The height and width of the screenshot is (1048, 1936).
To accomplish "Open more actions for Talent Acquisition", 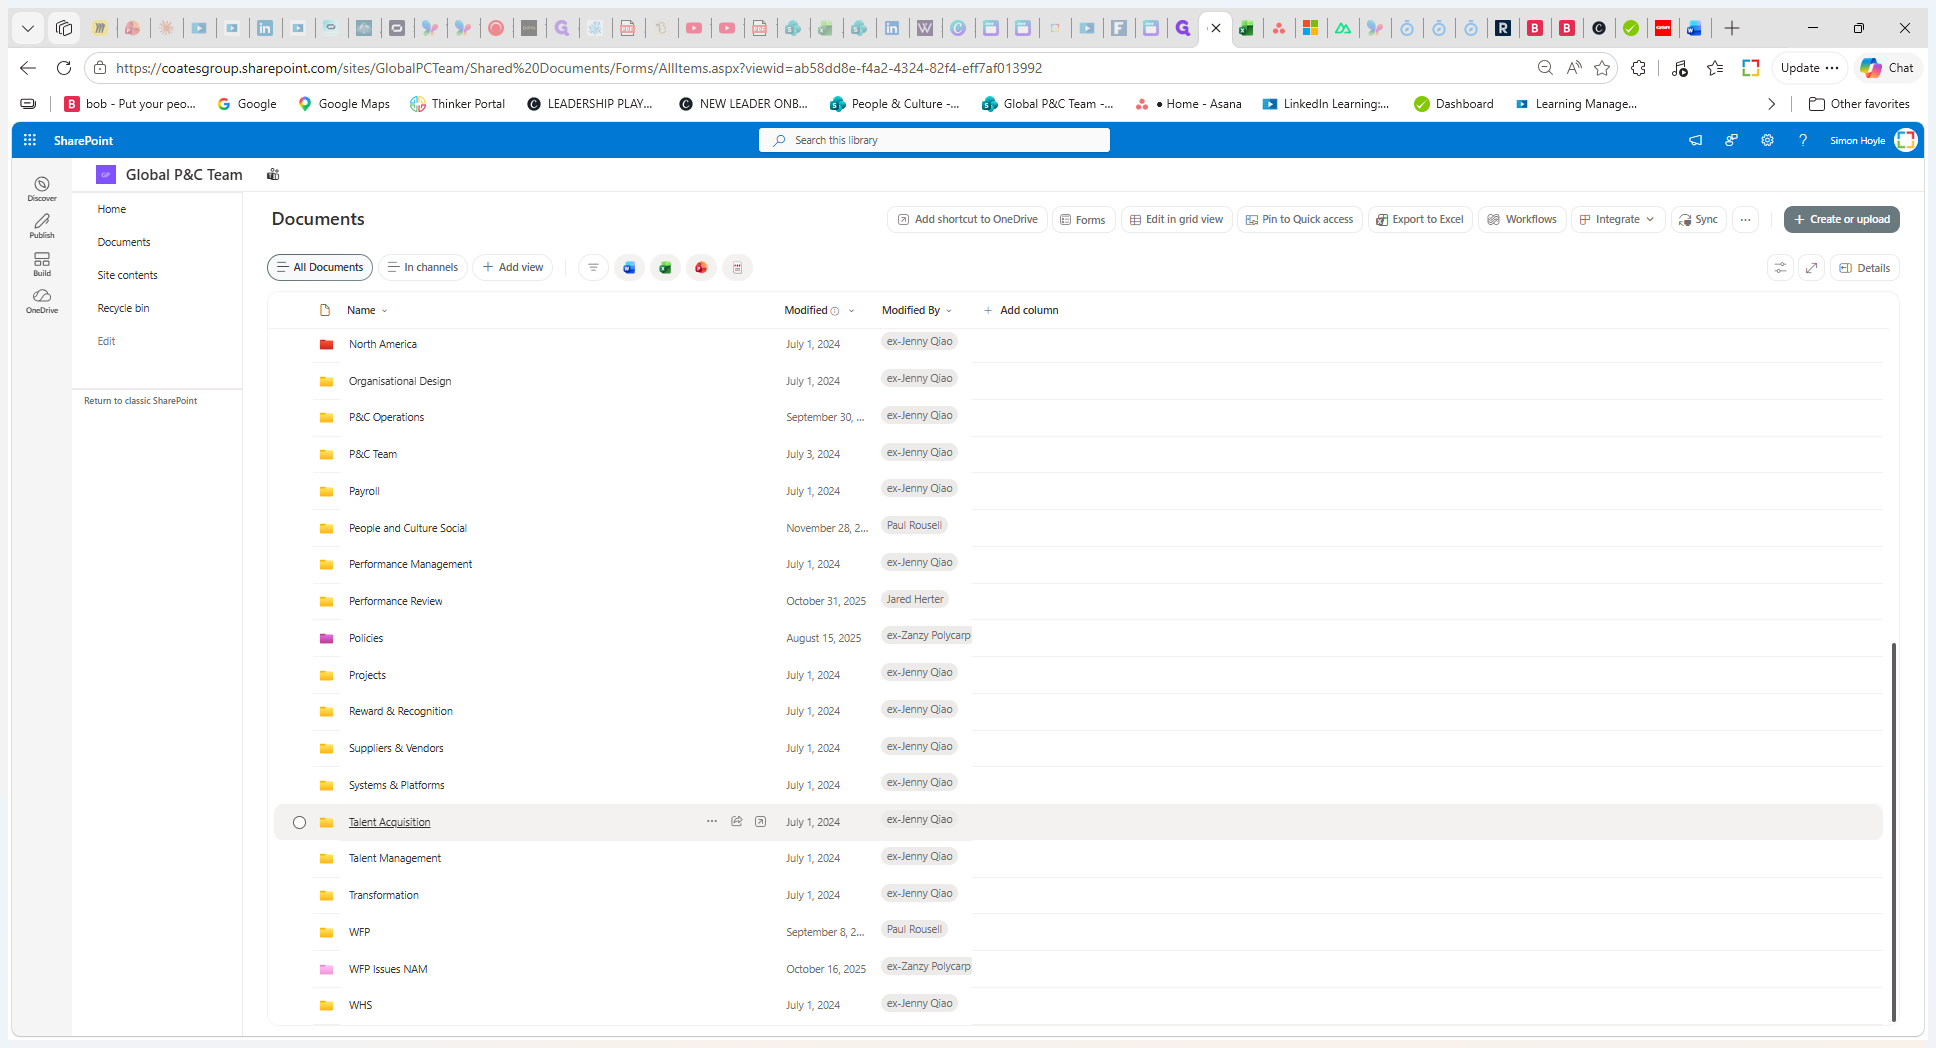I will pyautogui.click(x=712, y=822).
